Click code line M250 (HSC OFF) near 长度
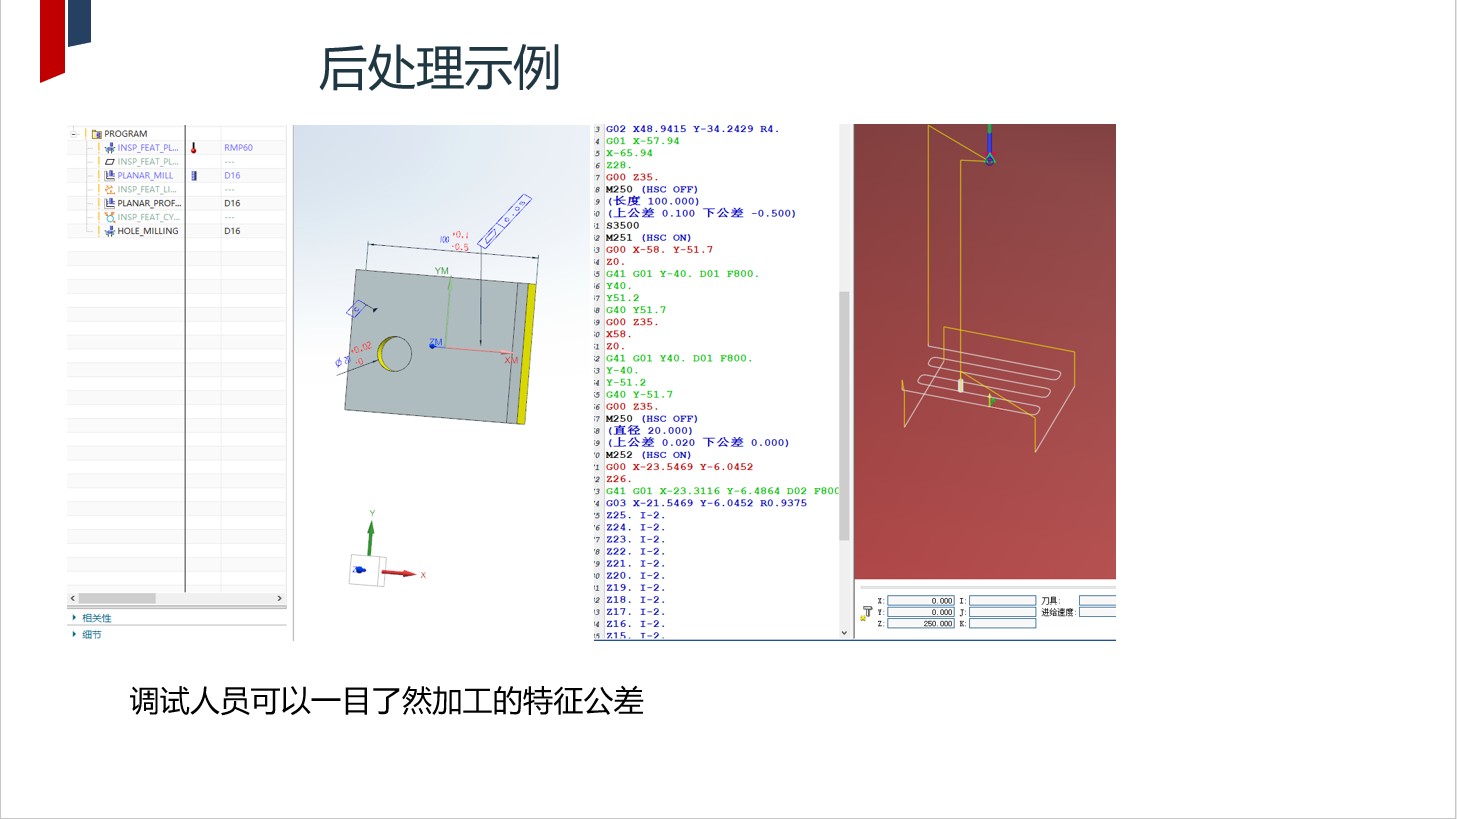1457x819 pixels. point(652,189)
